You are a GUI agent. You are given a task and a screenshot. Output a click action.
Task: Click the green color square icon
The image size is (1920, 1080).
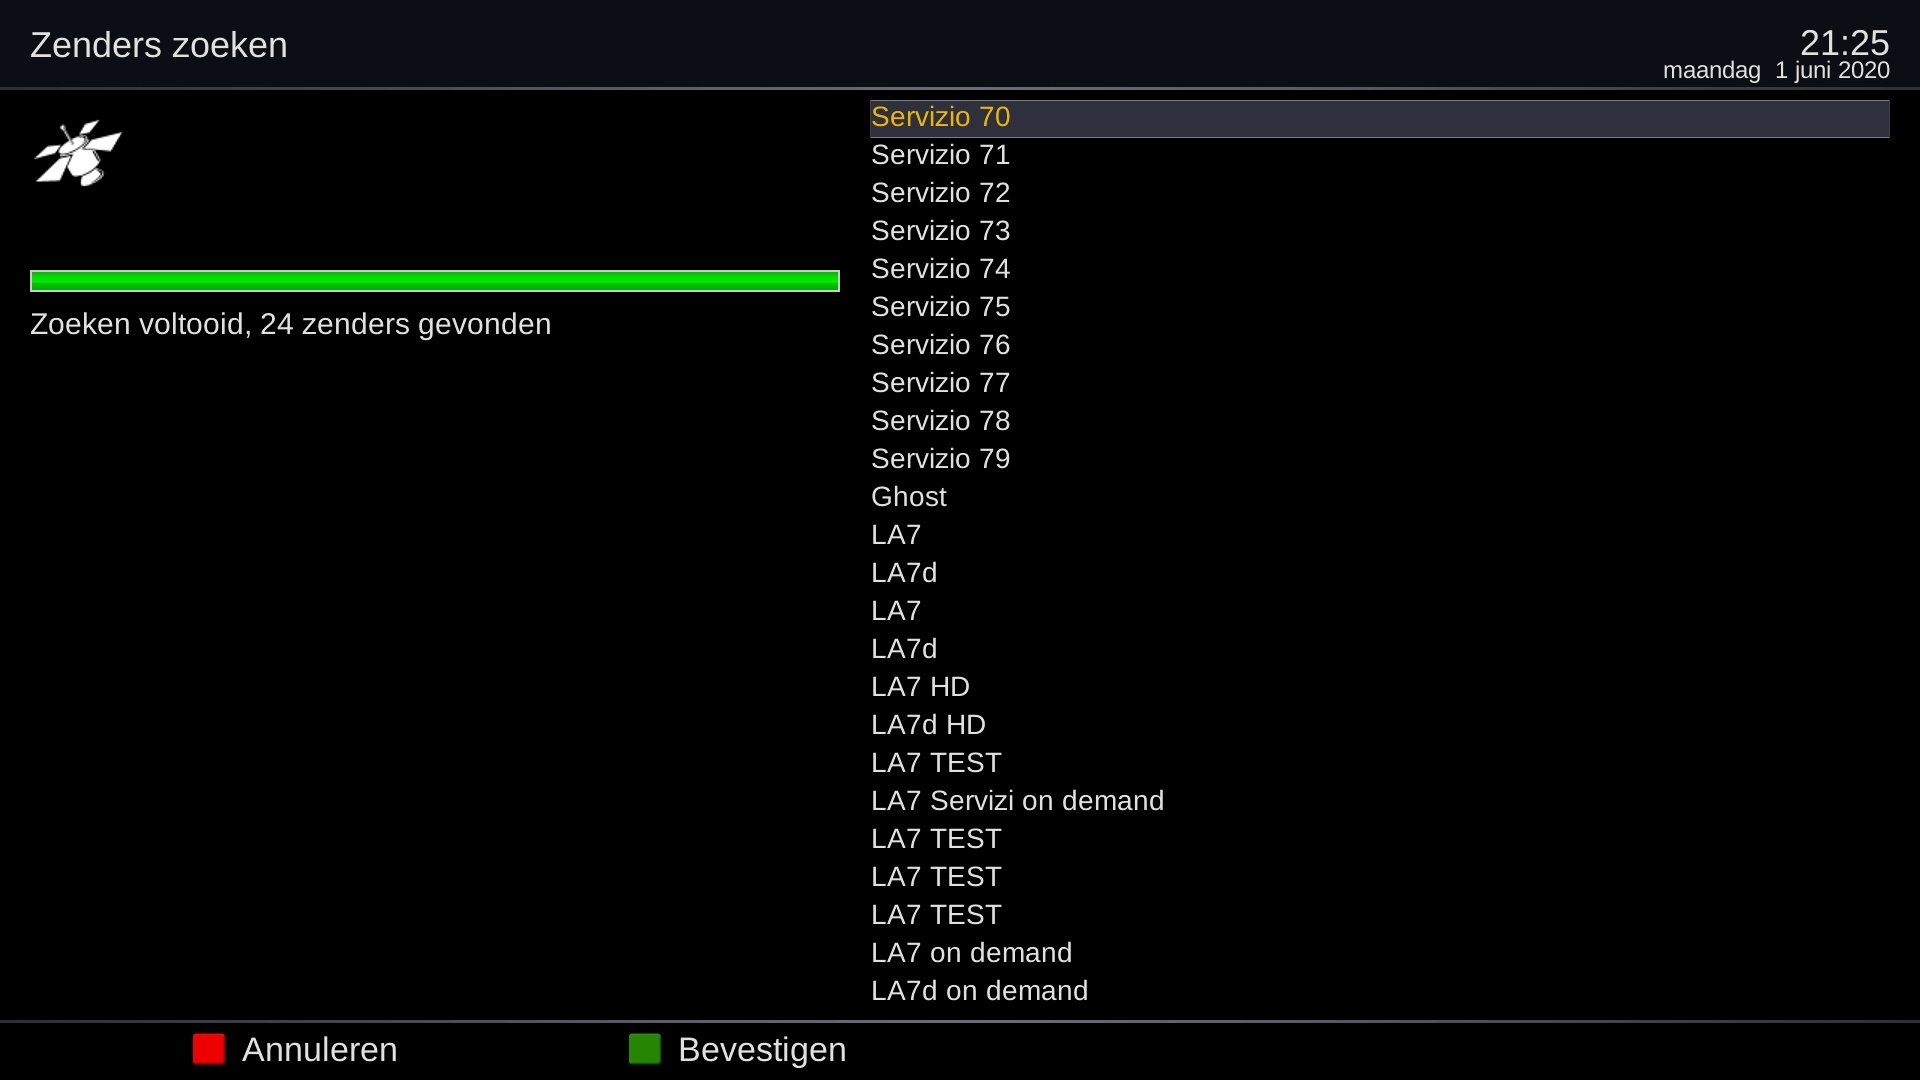pyautogui.click(x=644, y=1049)
